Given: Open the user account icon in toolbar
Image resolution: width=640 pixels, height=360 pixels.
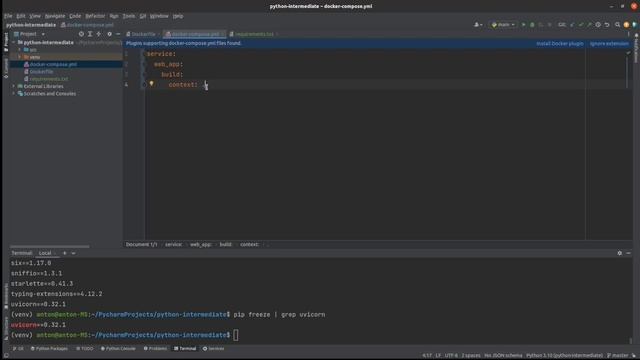Looking at the screenshot, I should point(478,25).
